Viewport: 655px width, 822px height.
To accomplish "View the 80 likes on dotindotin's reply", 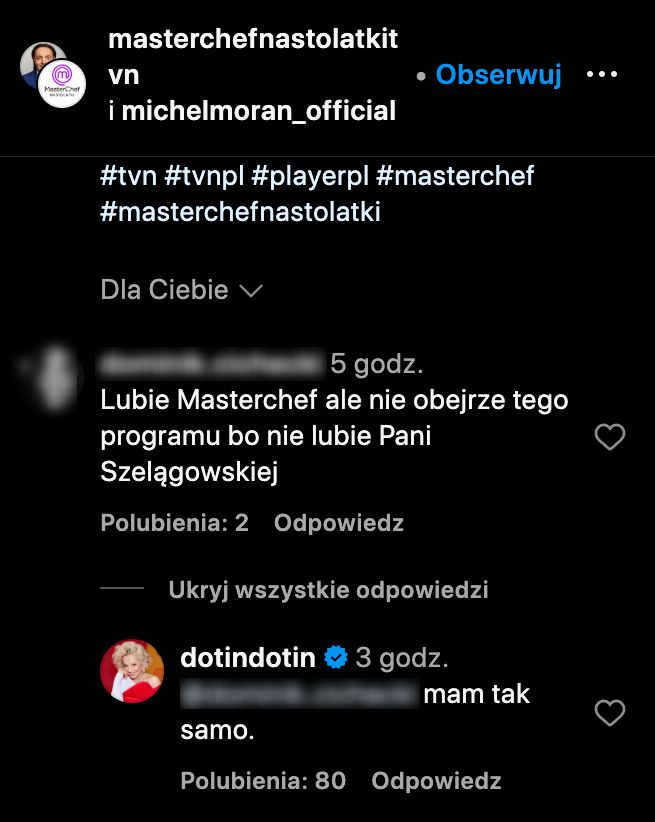I will pyautogui.click(x=263, y=781).
